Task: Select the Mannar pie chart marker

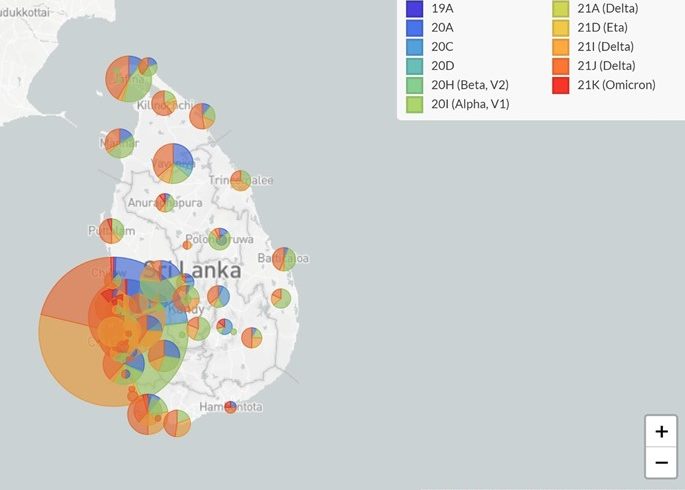Action: click(x=119, y=143)
